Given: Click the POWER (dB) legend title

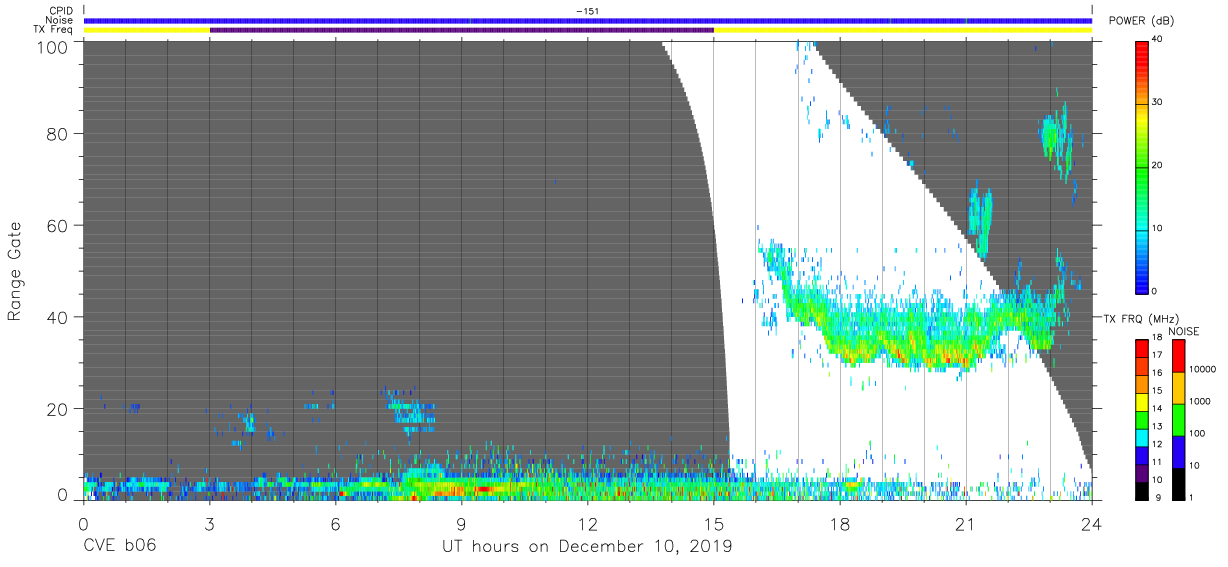Looking at the screenshot, I should pyautogui.click(x=1142, y=21).
